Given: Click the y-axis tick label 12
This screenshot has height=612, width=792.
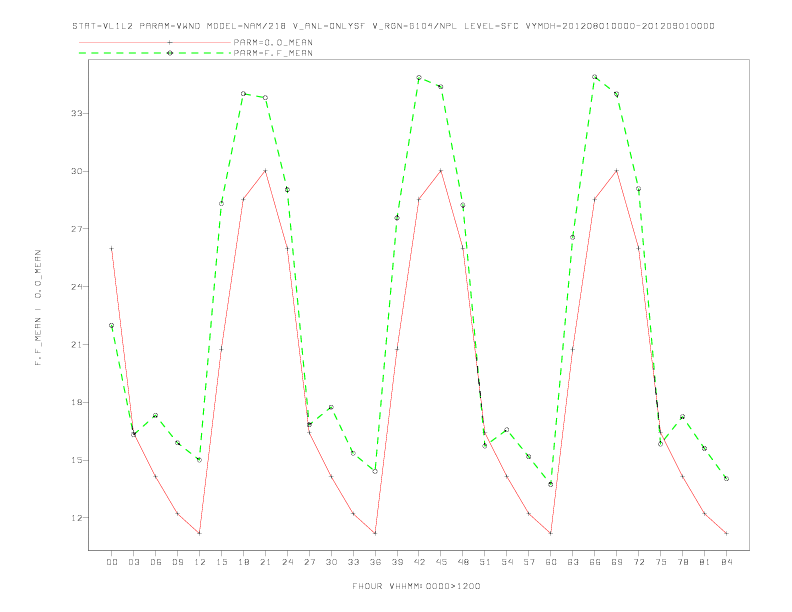Looking at the screenshot, I should pyautogui.click(x=77, y=518).
